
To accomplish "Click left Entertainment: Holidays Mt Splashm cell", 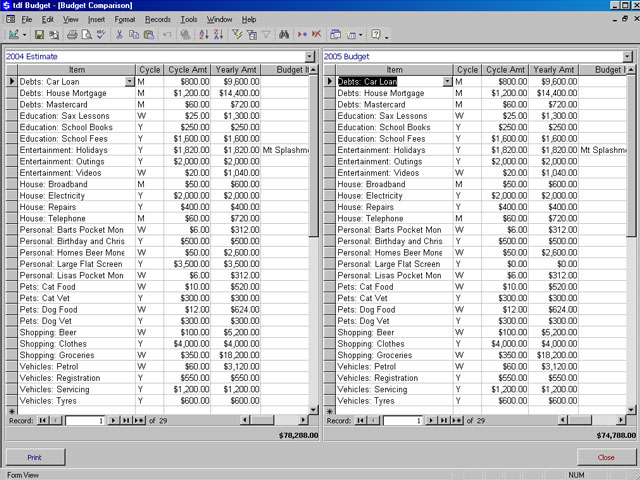I will click(285, 150).
